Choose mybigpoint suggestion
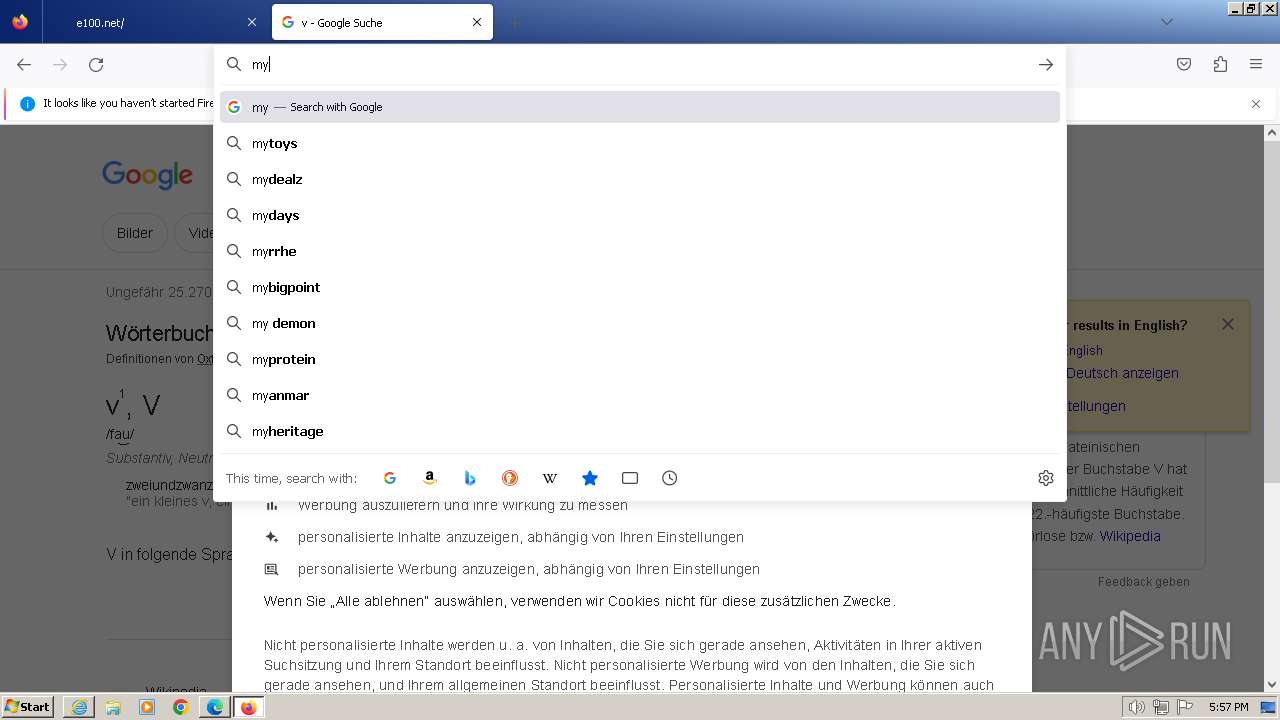This screenshot has width=1280, height=720. tap(640, 287)
